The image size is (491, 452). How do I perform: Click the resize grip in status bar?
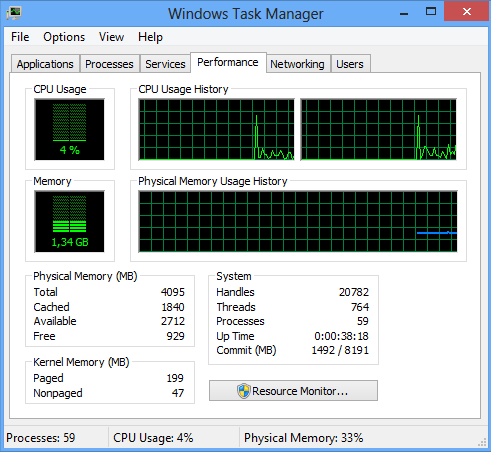click(482, 443)
